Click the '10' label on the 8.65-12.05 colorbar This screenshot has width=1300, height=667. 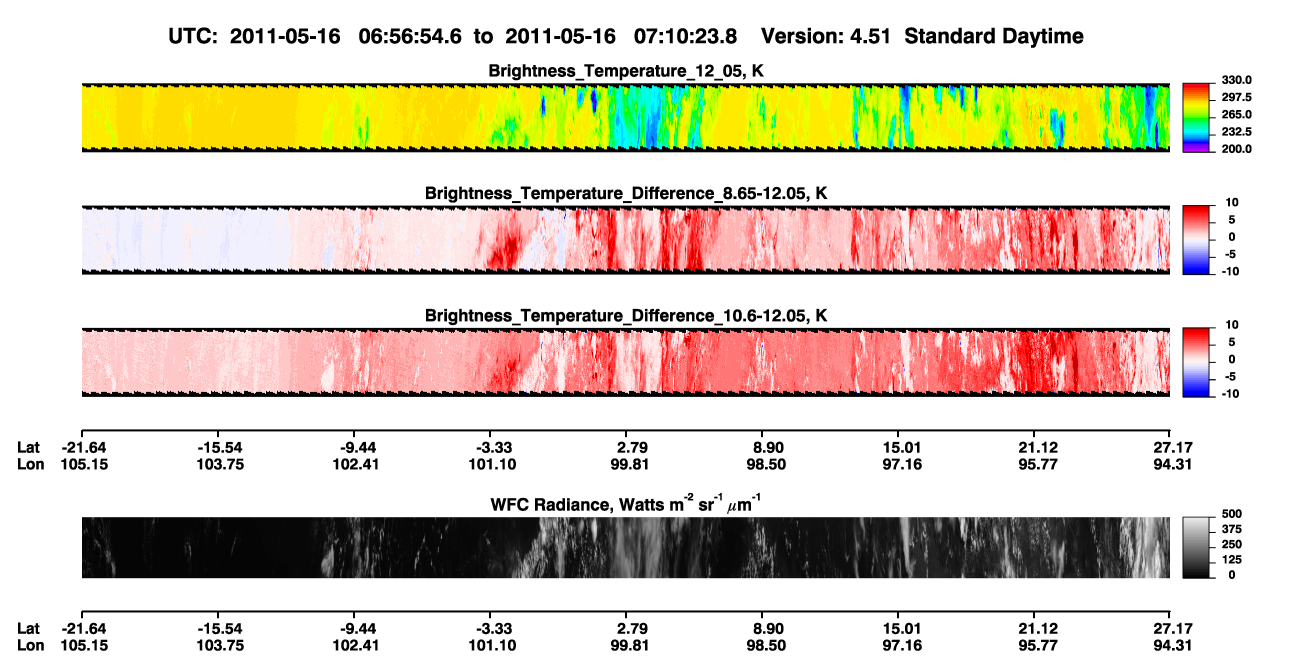[x=1232, y=203]
